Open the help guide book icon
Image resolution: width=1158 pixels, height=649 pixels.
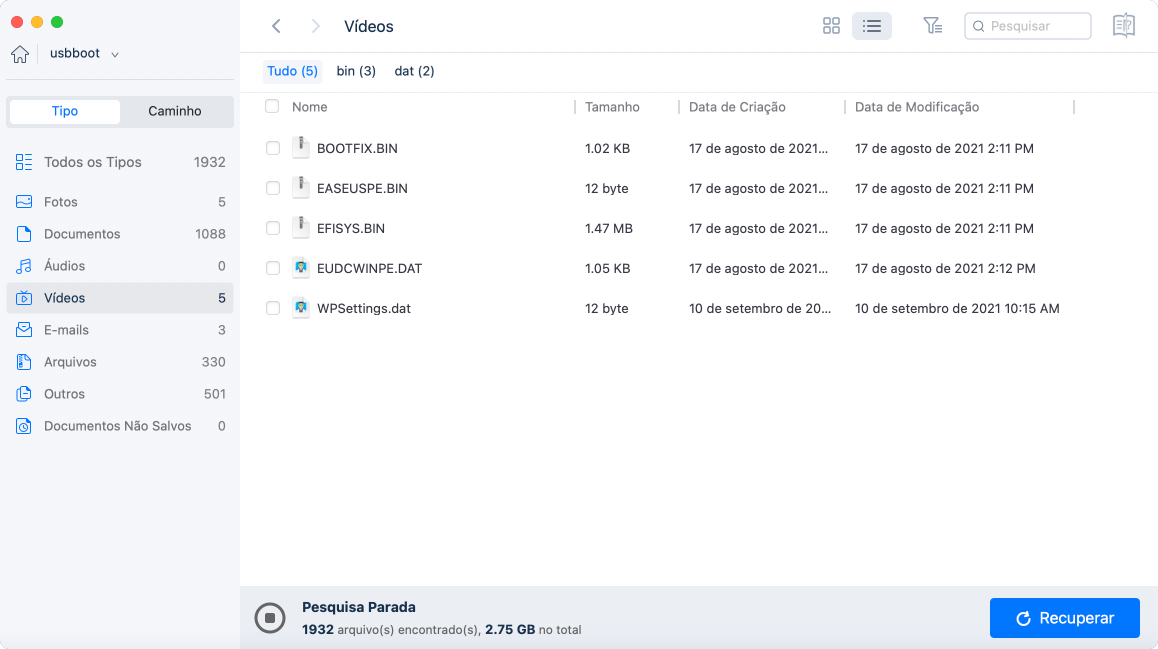[1123, 26]
